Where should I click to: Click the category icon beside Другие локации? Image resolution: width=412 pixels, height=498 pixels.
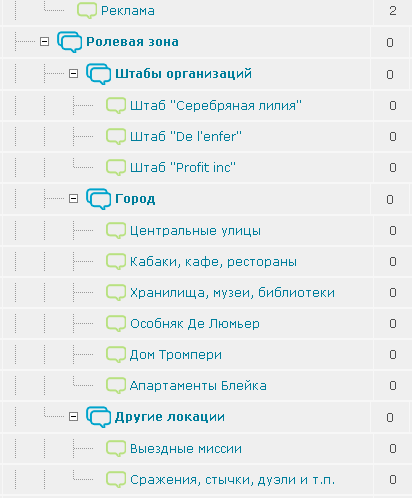tap(98, 417)
